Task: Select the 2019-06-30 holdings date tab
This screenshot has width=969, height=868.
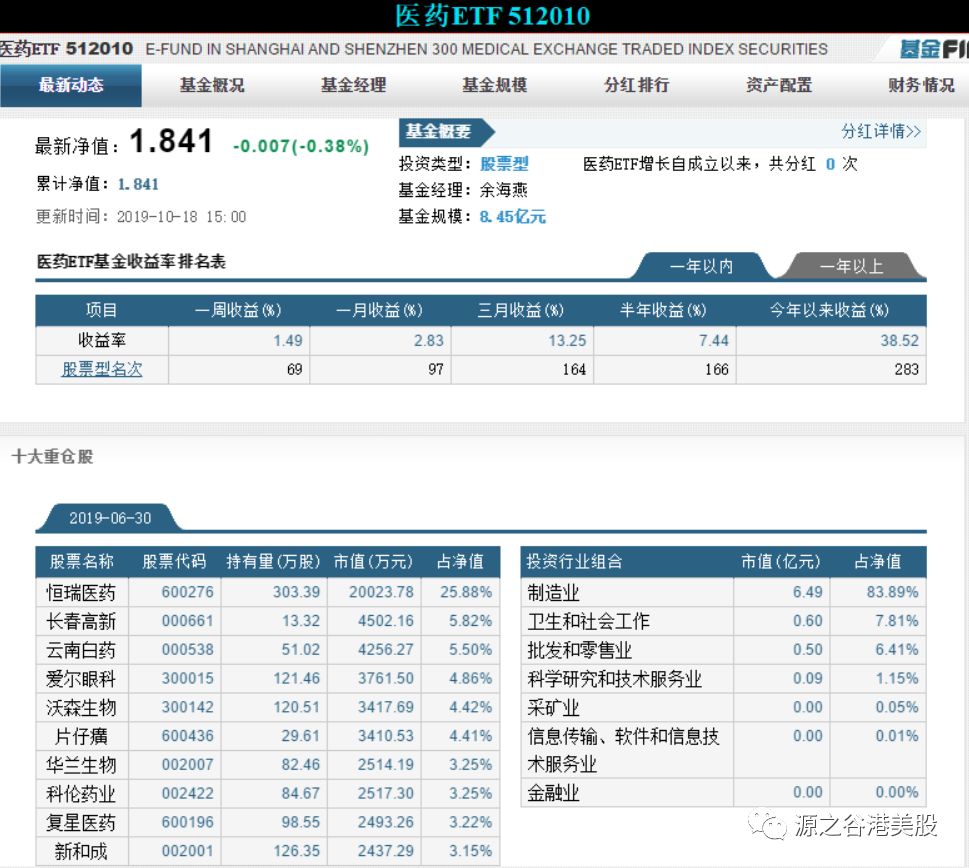Action: coord(110,518)
